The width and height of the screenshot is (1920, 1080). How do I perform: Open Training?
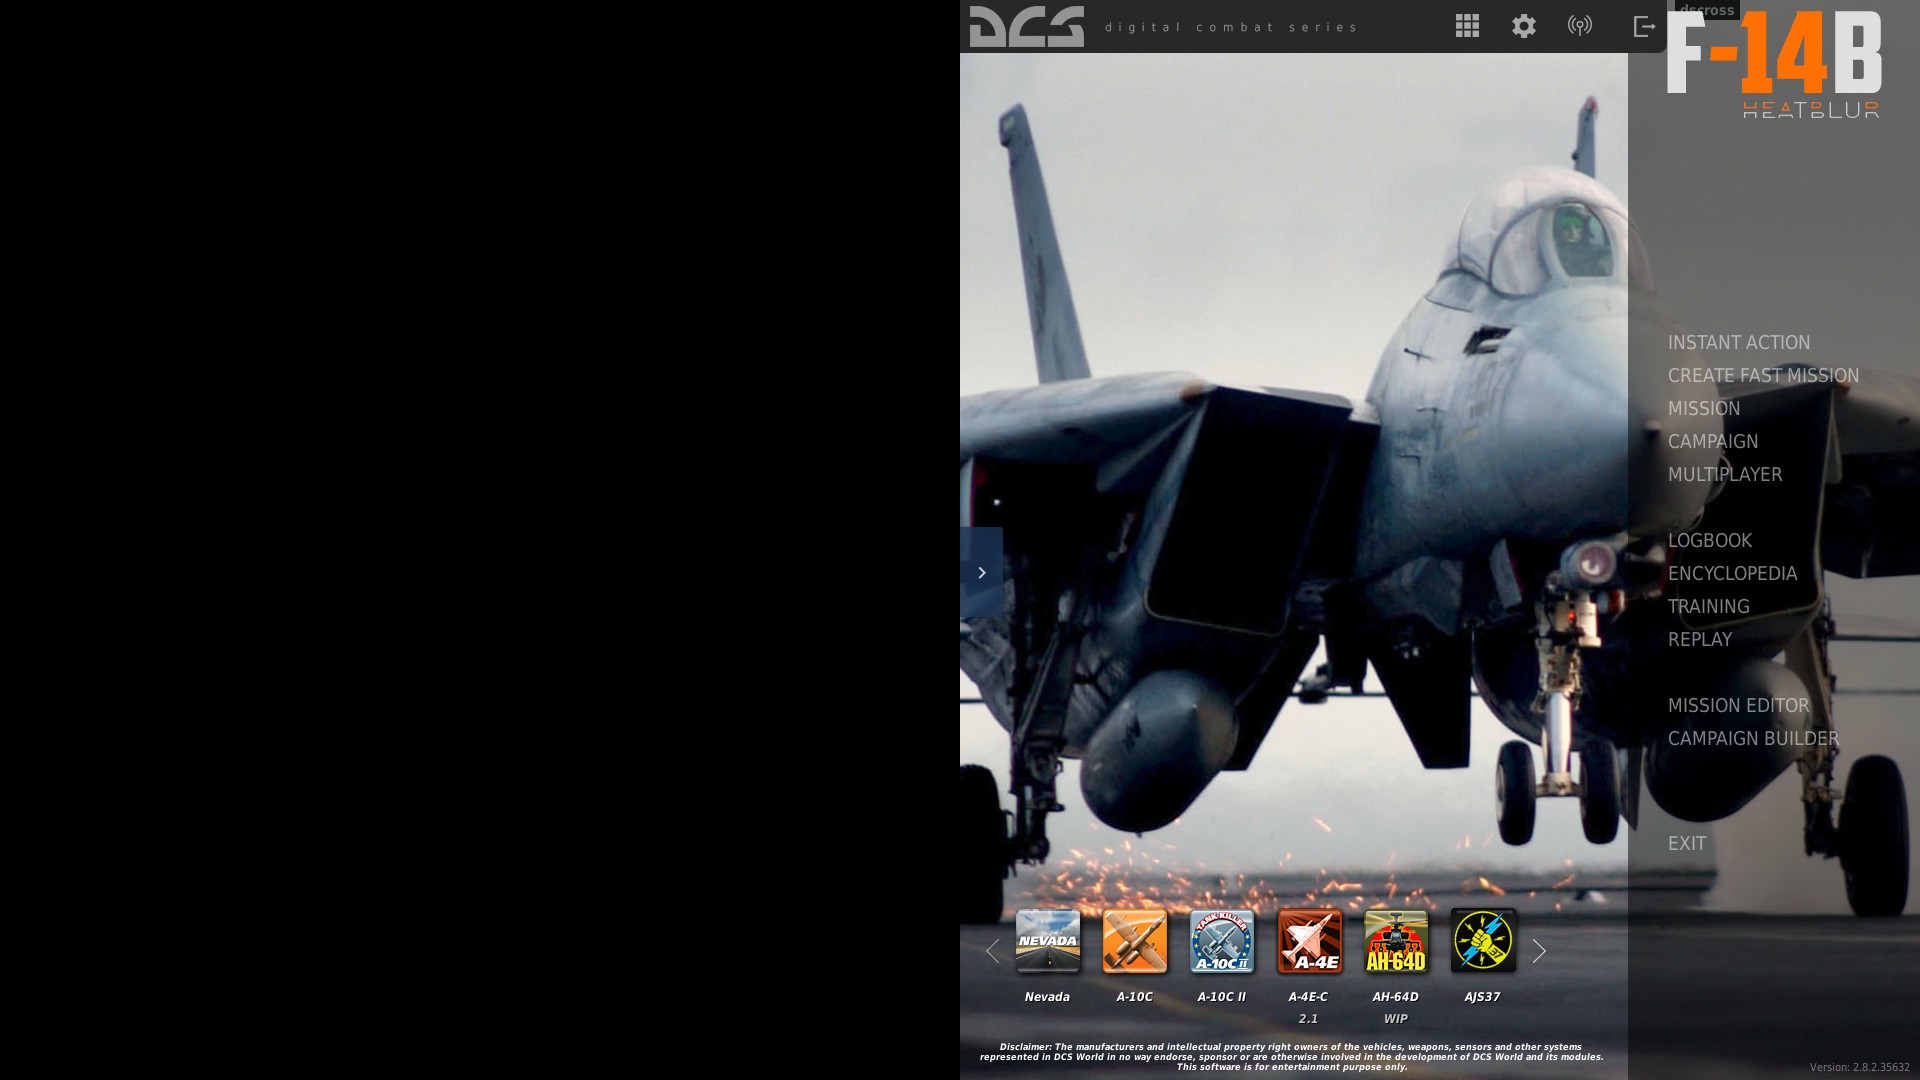(x=1708, y=607)
